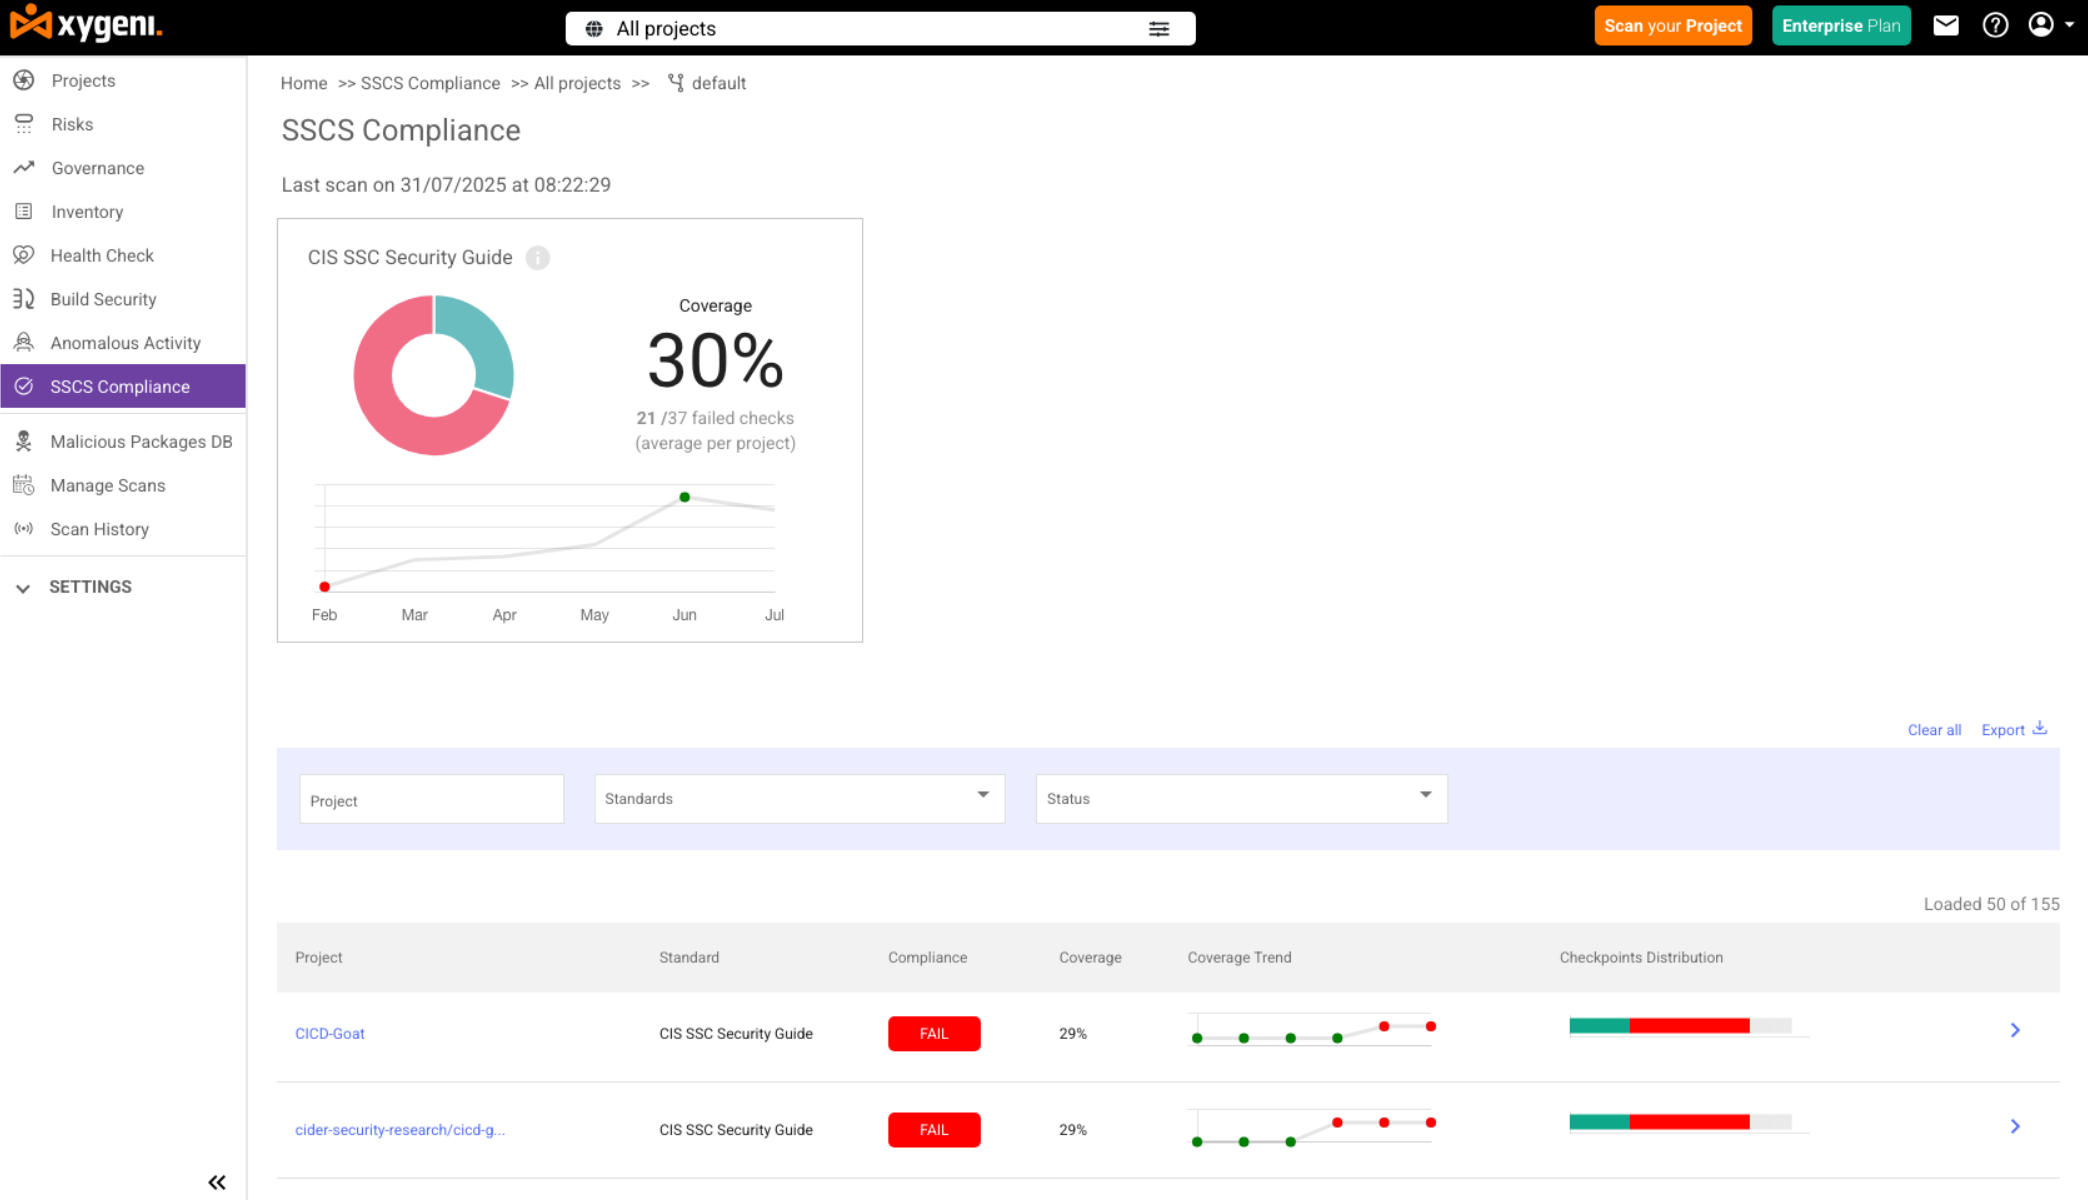Click the filter sliders icon in project selector
The height and width of the screenshot is (1200, 2088).
1159,29
